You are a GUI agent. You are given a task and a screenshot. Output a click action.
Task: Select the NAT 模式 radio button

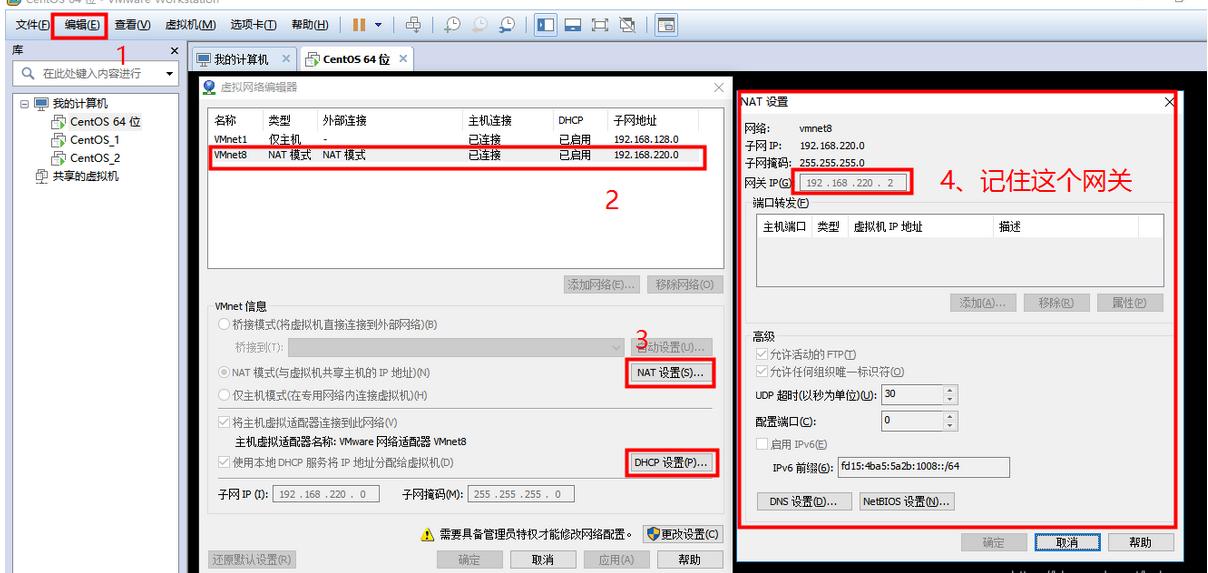(x=224, y=372)
